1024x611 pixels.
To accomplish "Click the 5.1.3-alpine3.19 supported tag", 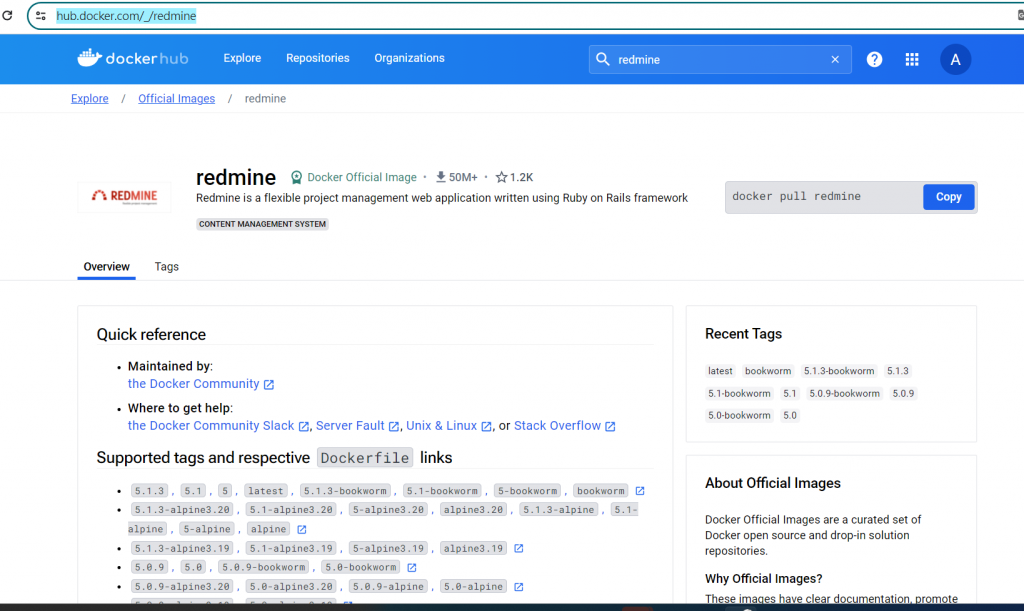I will tap(182, 548).
